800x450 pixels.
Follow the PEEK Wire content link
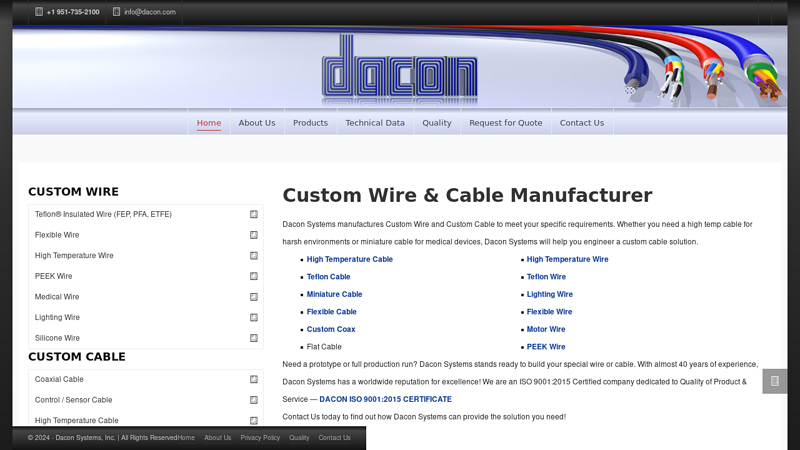point(546,346)
